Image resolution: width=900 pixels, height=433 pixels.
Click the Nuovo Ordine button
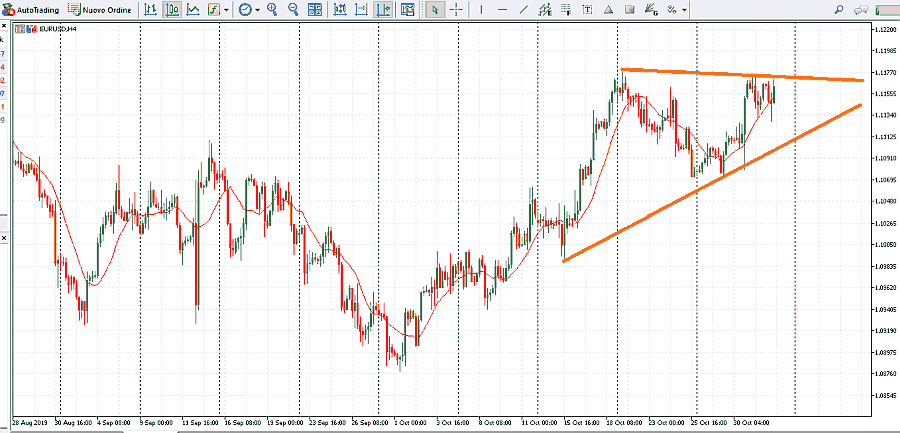(102, 10)
